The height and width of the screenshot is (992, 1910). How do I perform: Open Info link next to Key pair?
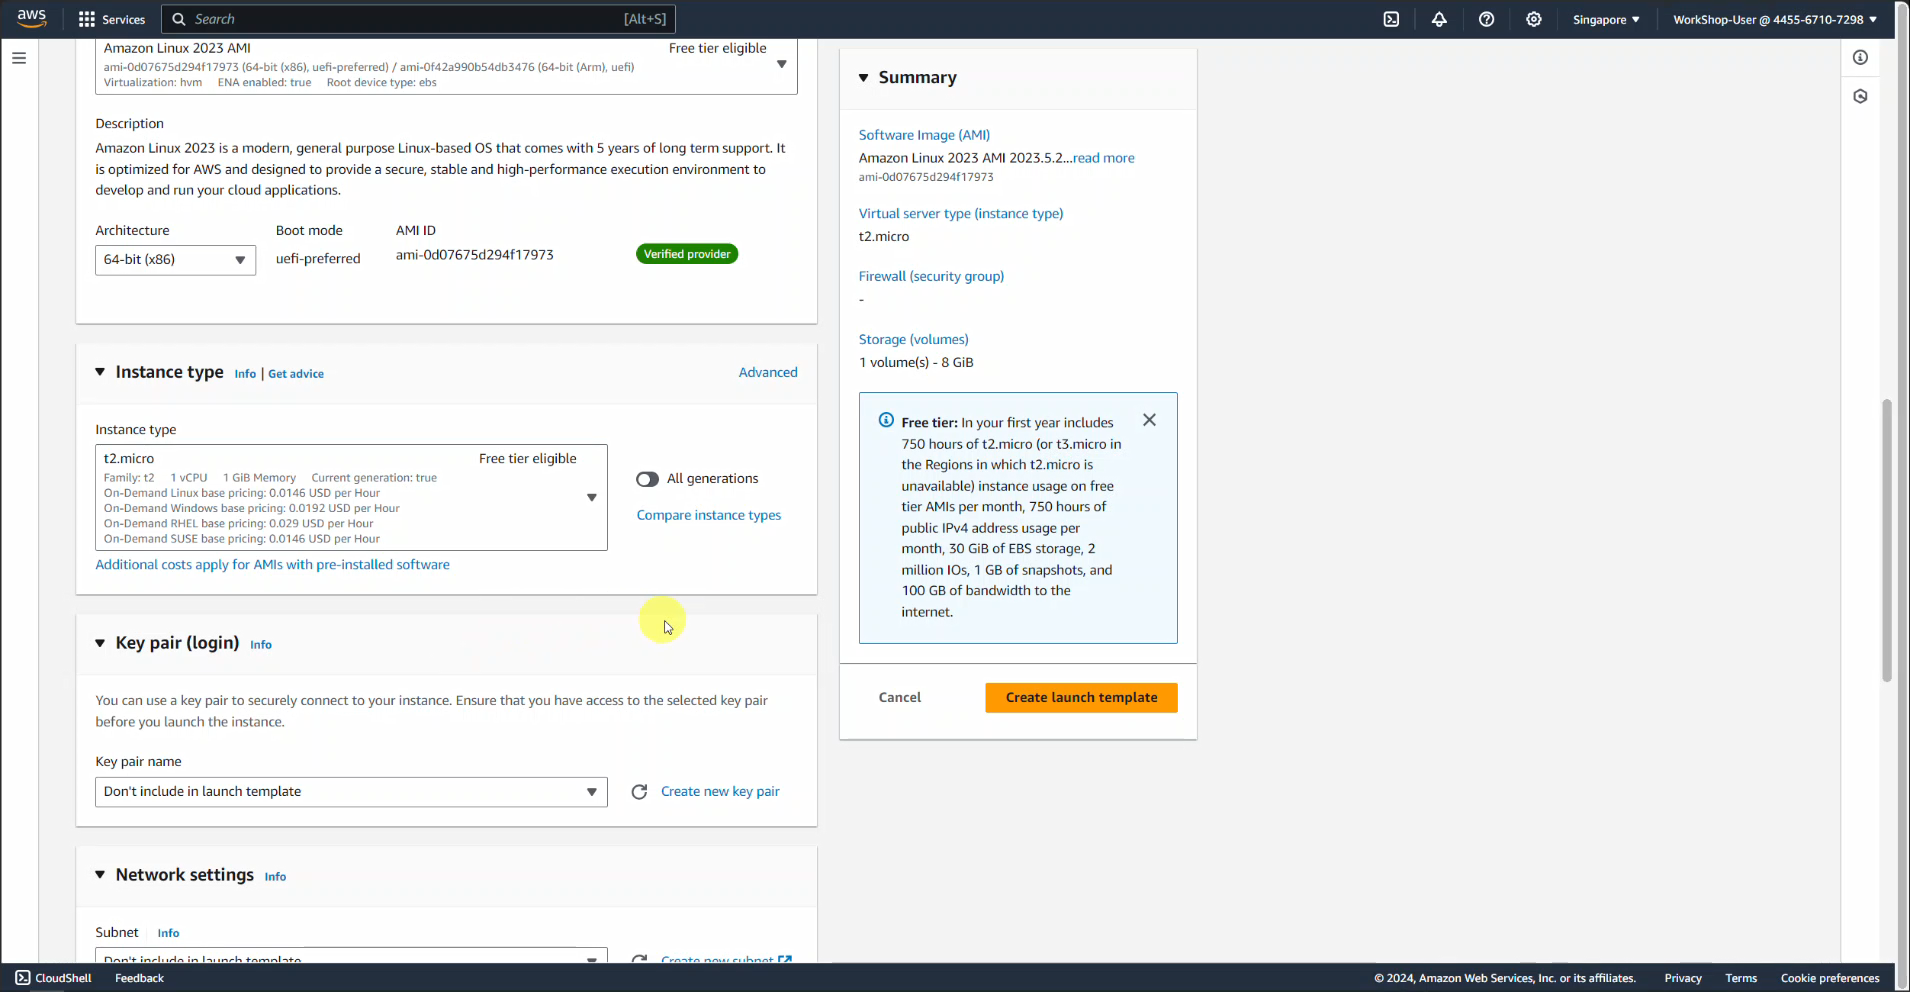[x=261, y=645]
